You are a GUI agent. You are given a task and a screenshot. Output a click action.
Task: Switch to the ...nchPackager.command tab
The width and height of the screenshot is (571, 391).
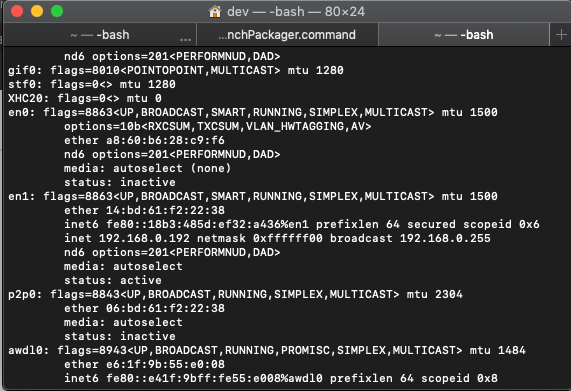click(x=287, y=35)
